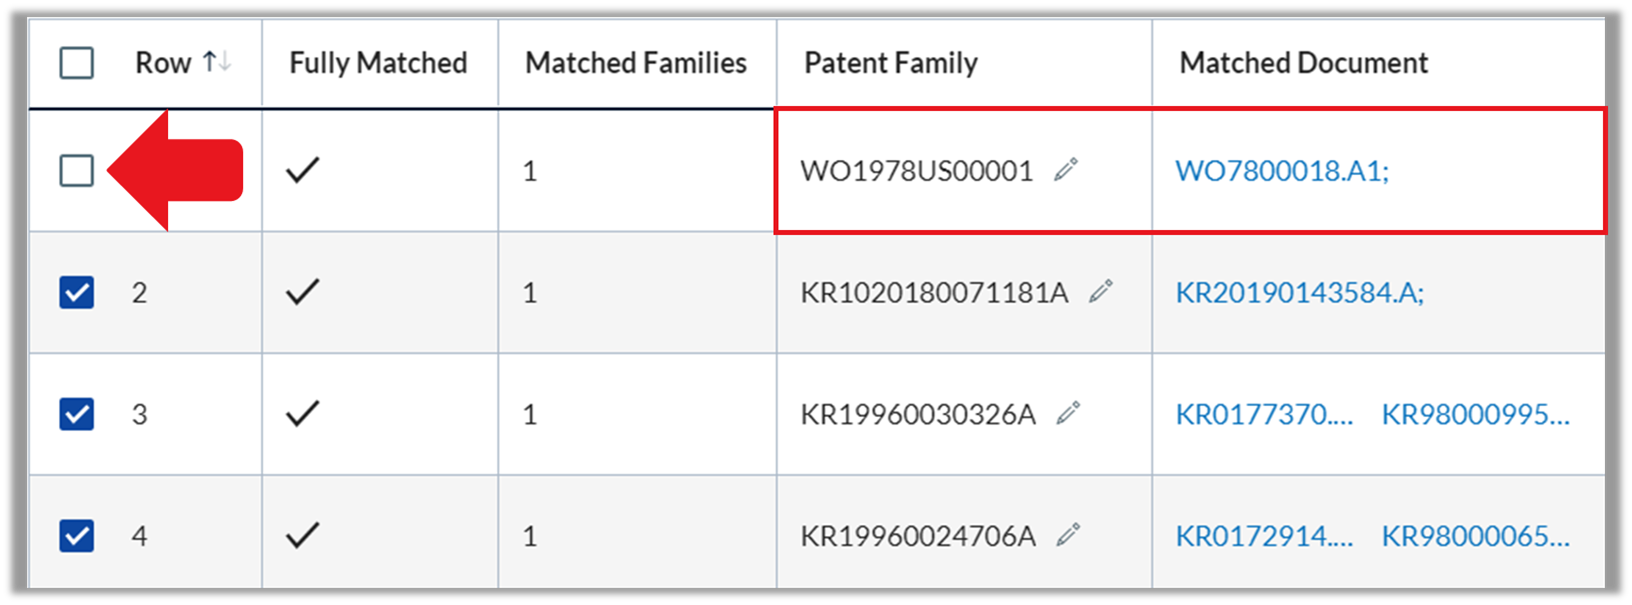Edit patent family WO1978US00001 with pencil icon
The image size is (1632, 605).
click(x=1066, y=170)
